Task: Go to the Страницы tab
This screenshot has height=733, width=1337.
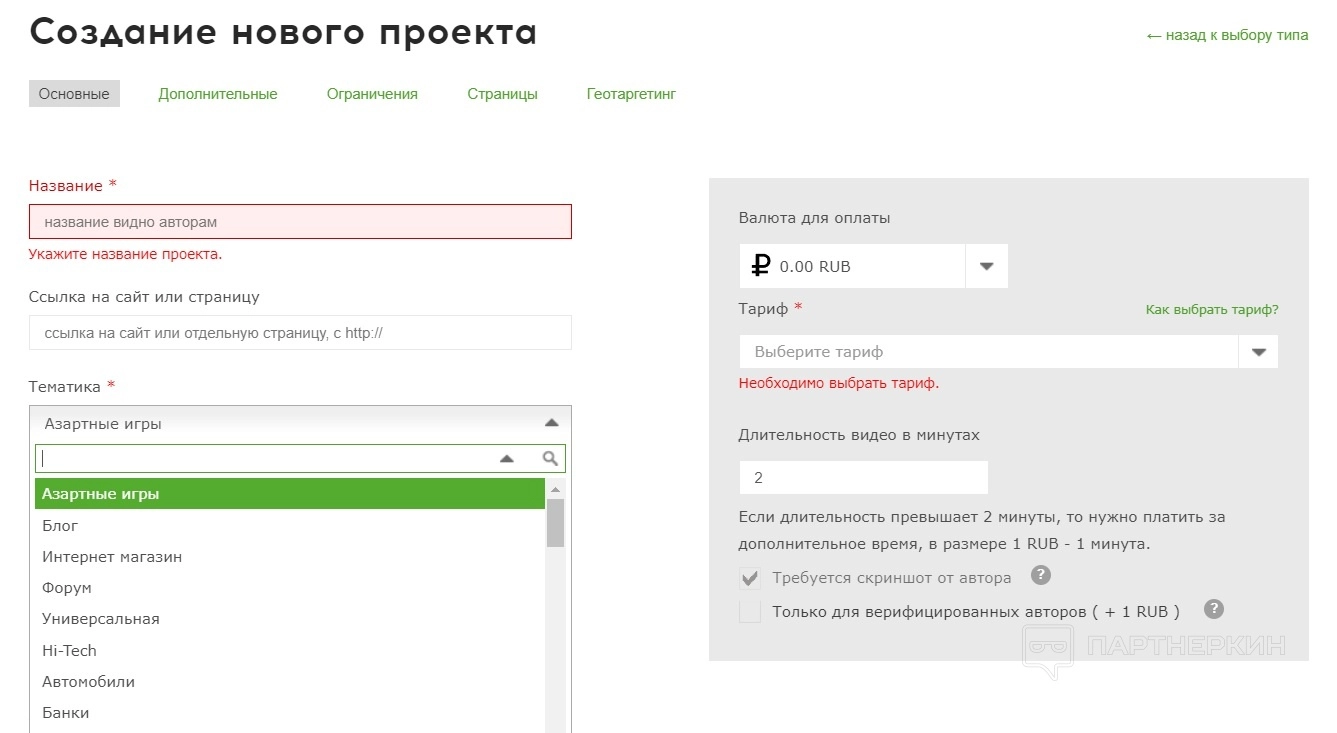Action: (x=502, y=94)
